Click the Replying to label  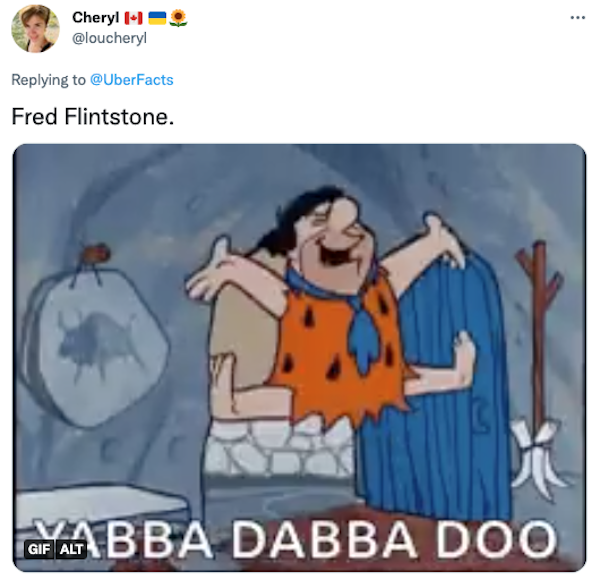pos(48,80)
